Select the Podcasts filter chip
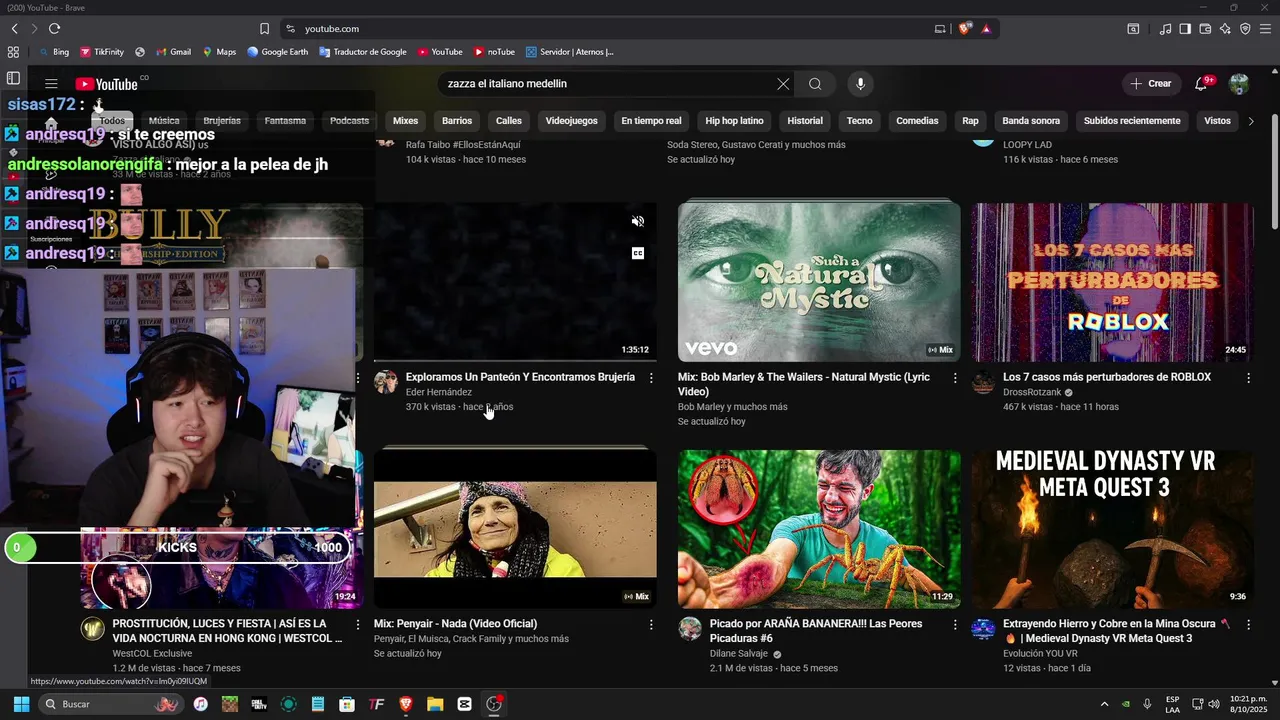Viewport: 1280px width, 720px height. pyautogui.click(x=349, y=121)
